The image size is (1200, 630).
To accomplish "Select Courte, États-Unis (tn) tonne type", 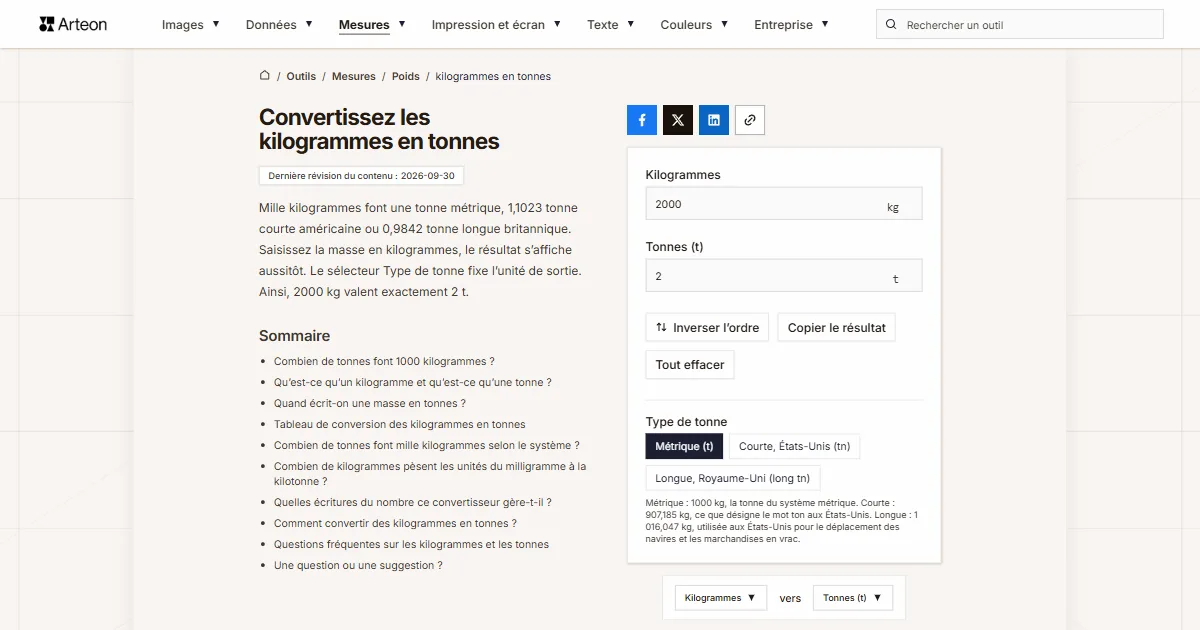I will 794,447.
